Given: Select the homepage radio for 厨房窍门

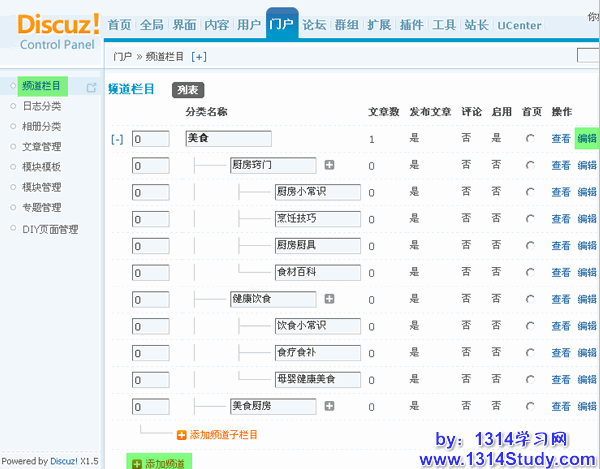Looking at the screenshot, I should [530, 166].
